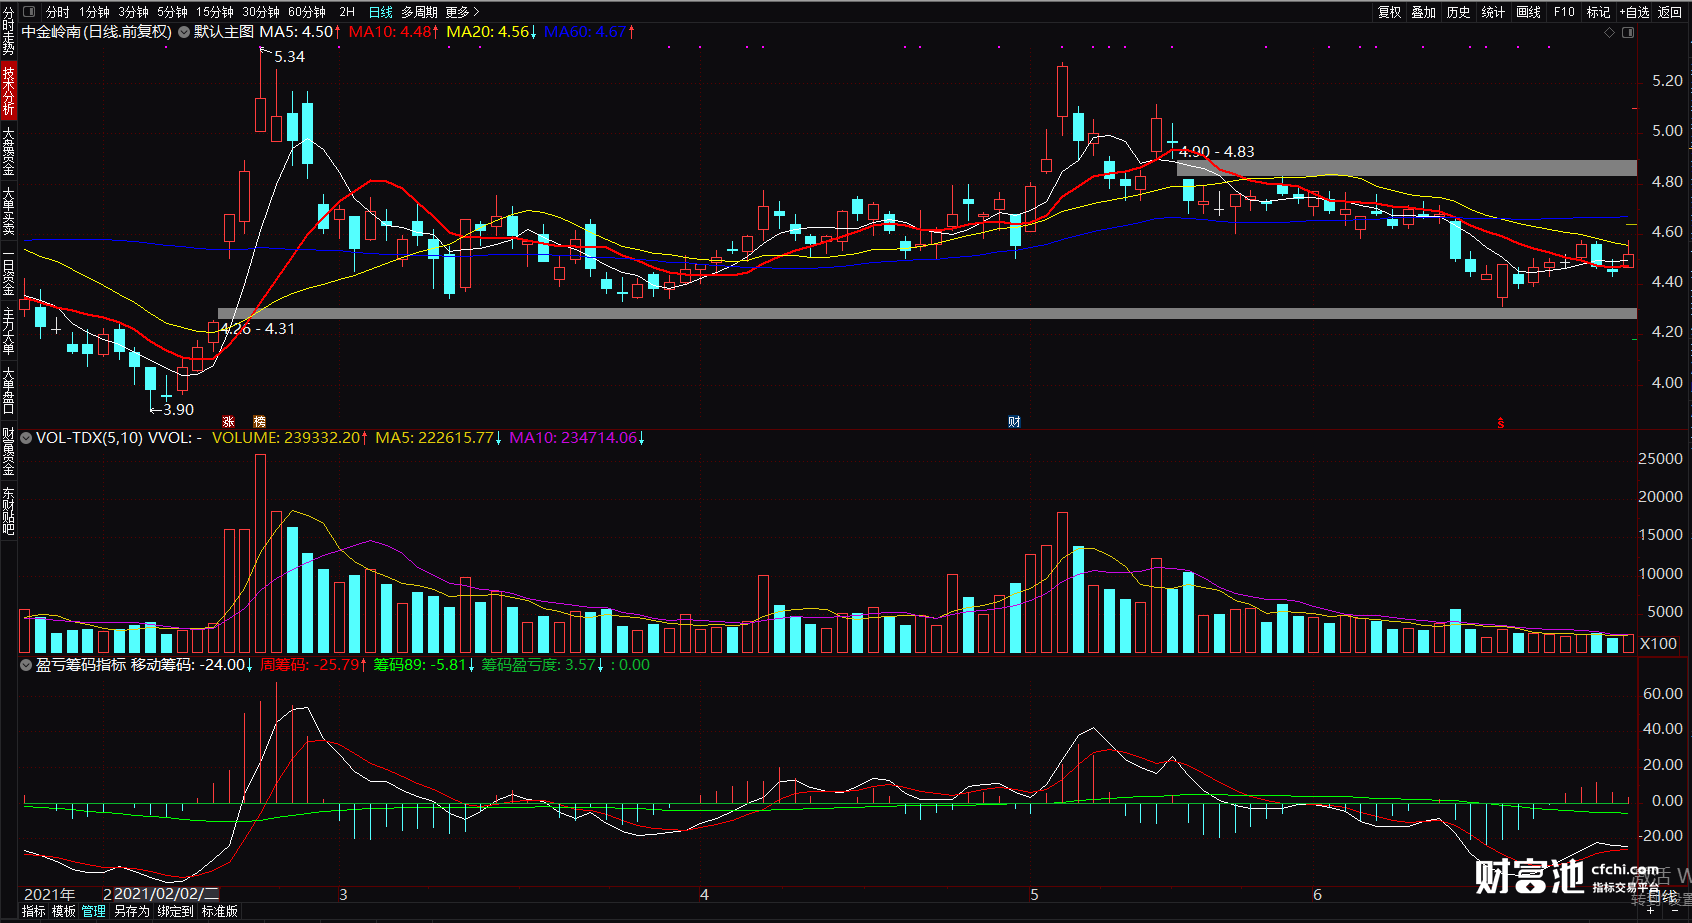Open 大盘资金 sidebar tab
This screenshot has width=1692, height=923.
pyautogui.click(x=8, y=151)
